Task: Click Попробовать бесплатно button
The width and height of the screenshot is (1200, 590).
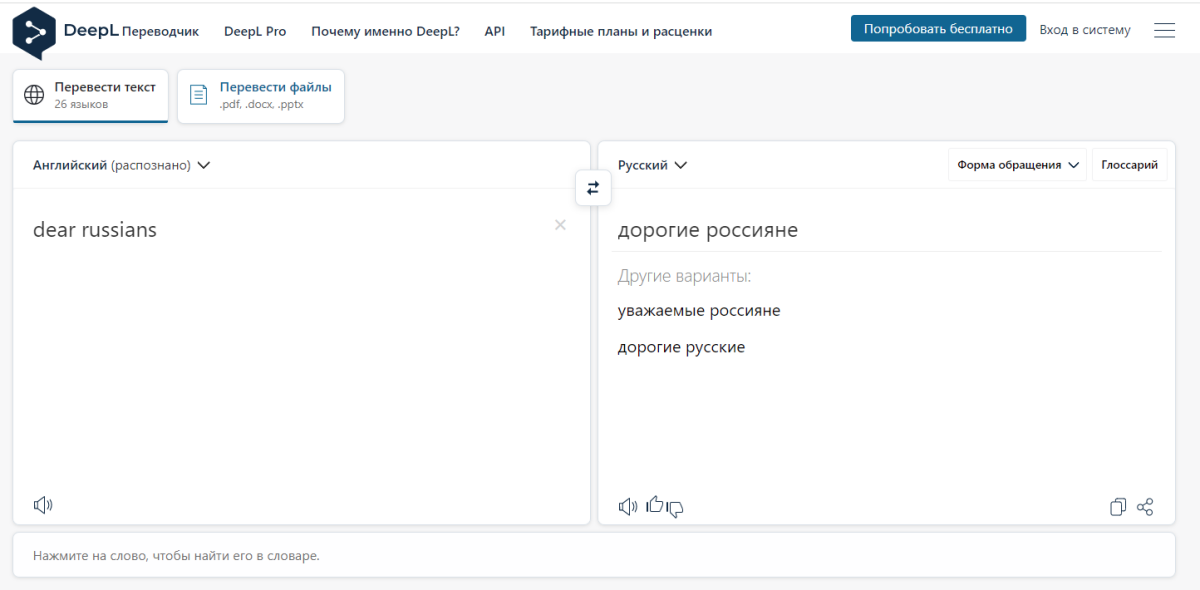Action: point(938,29)
